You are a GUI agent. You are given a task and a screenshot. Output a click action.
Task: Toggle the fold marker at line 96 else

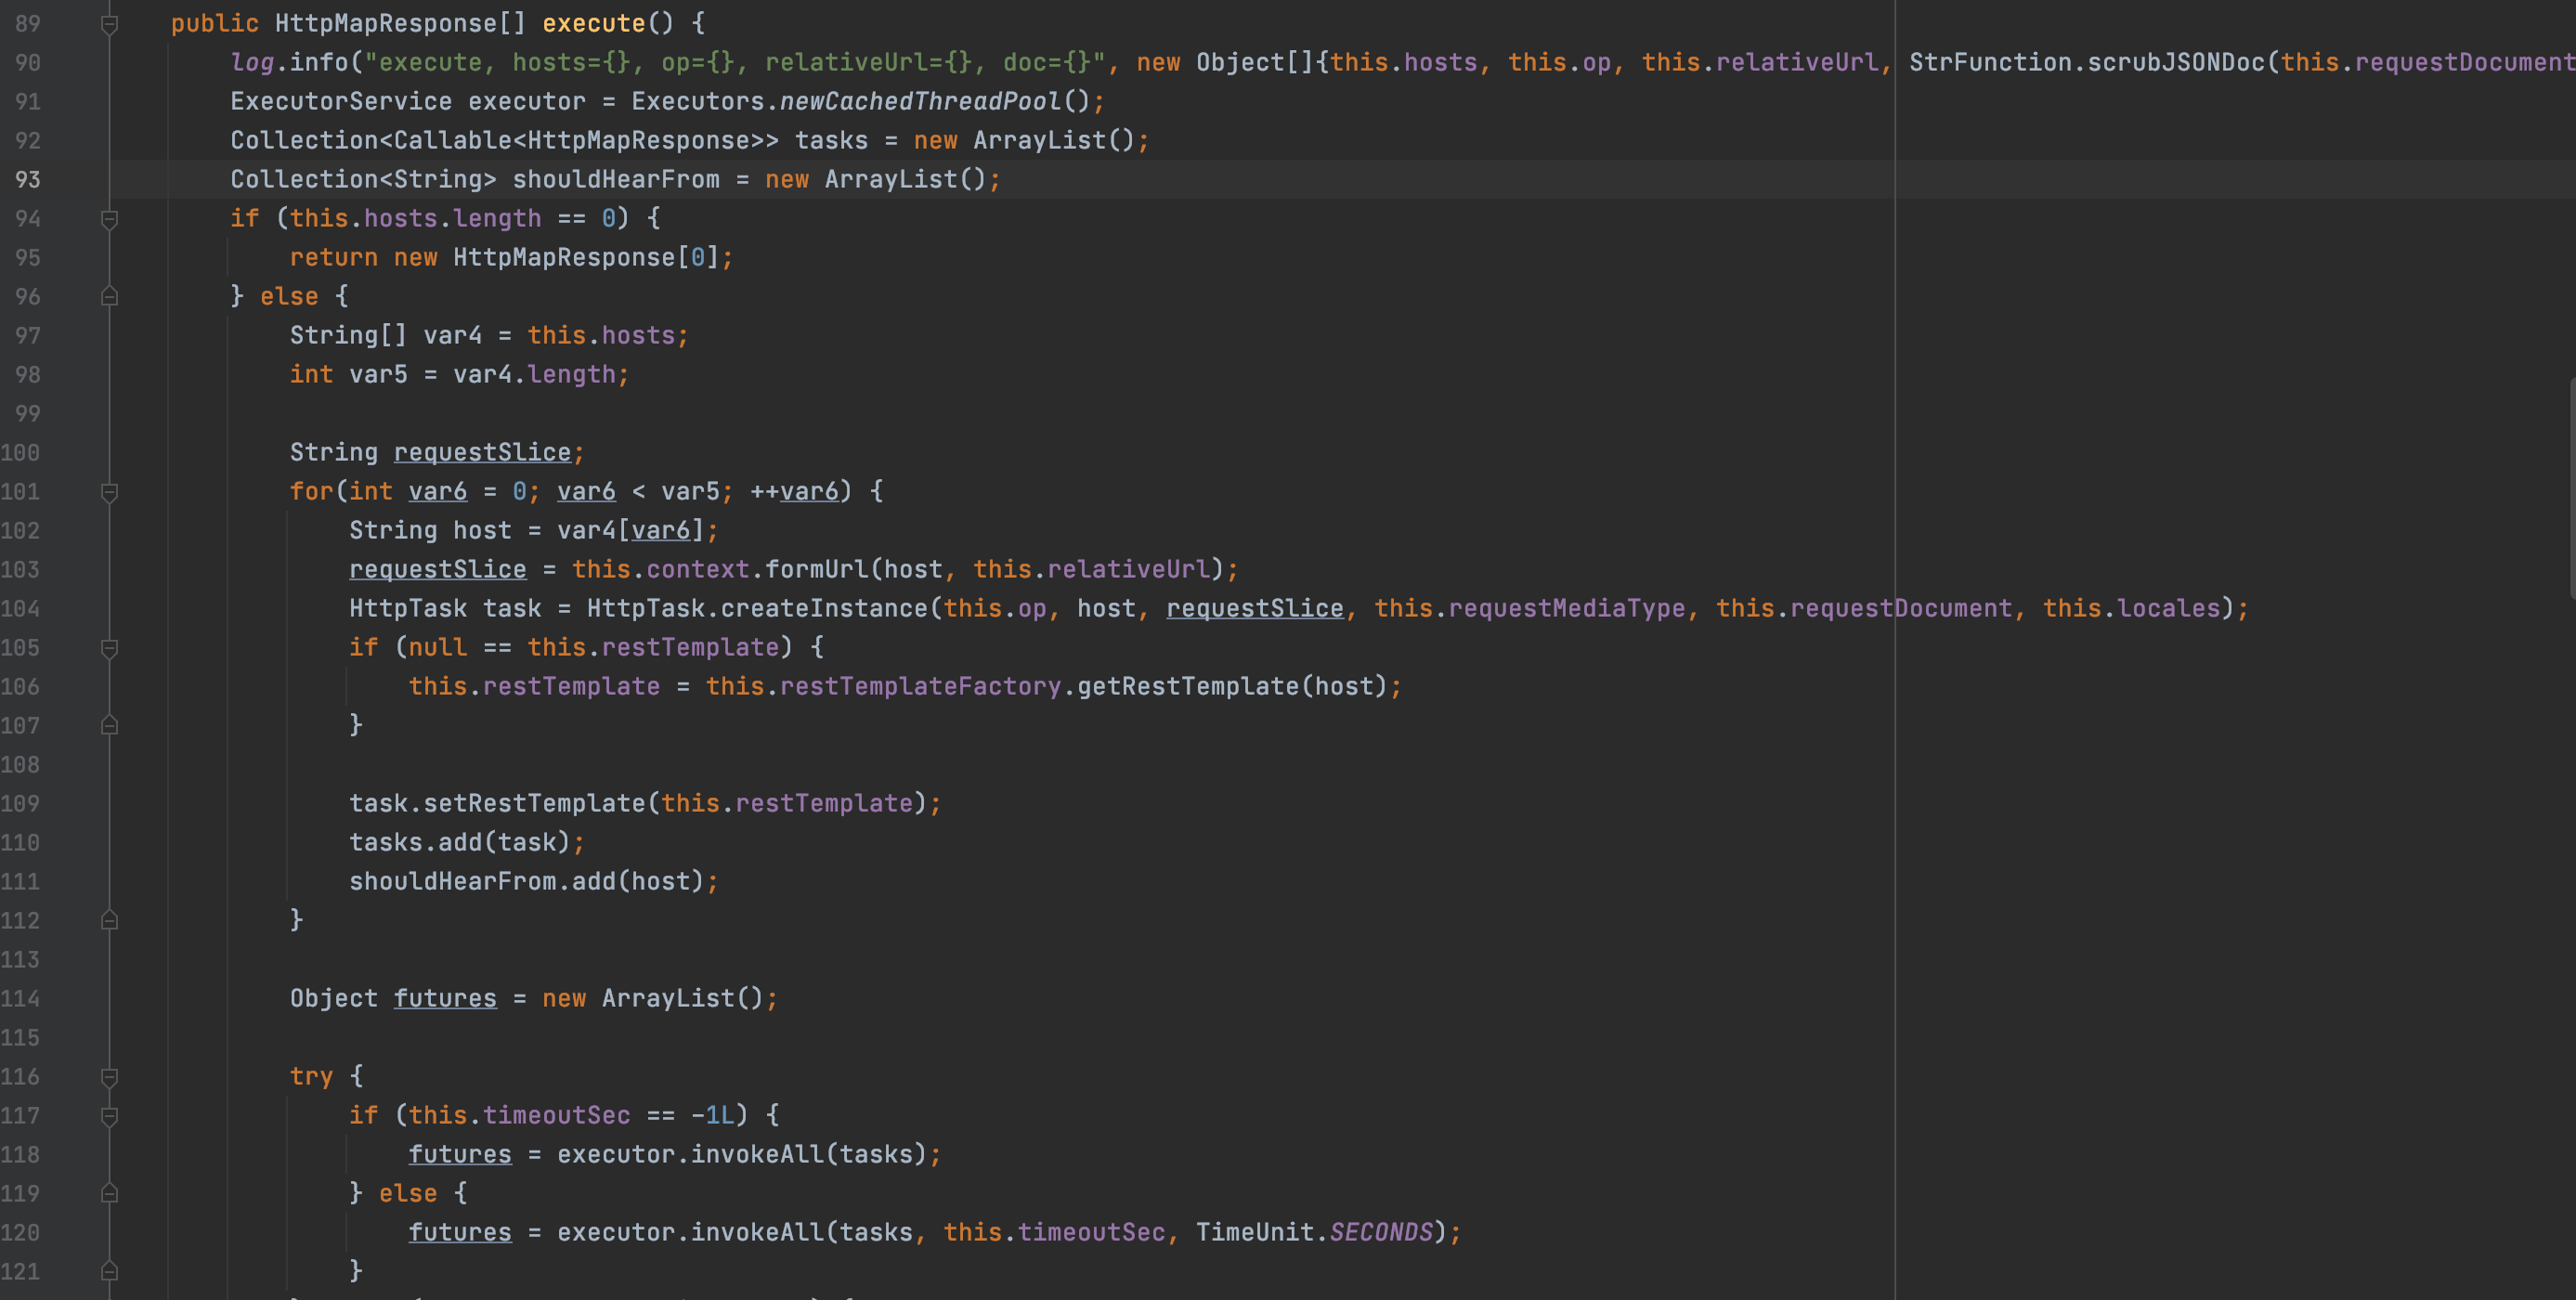click(x=110, y=297)
